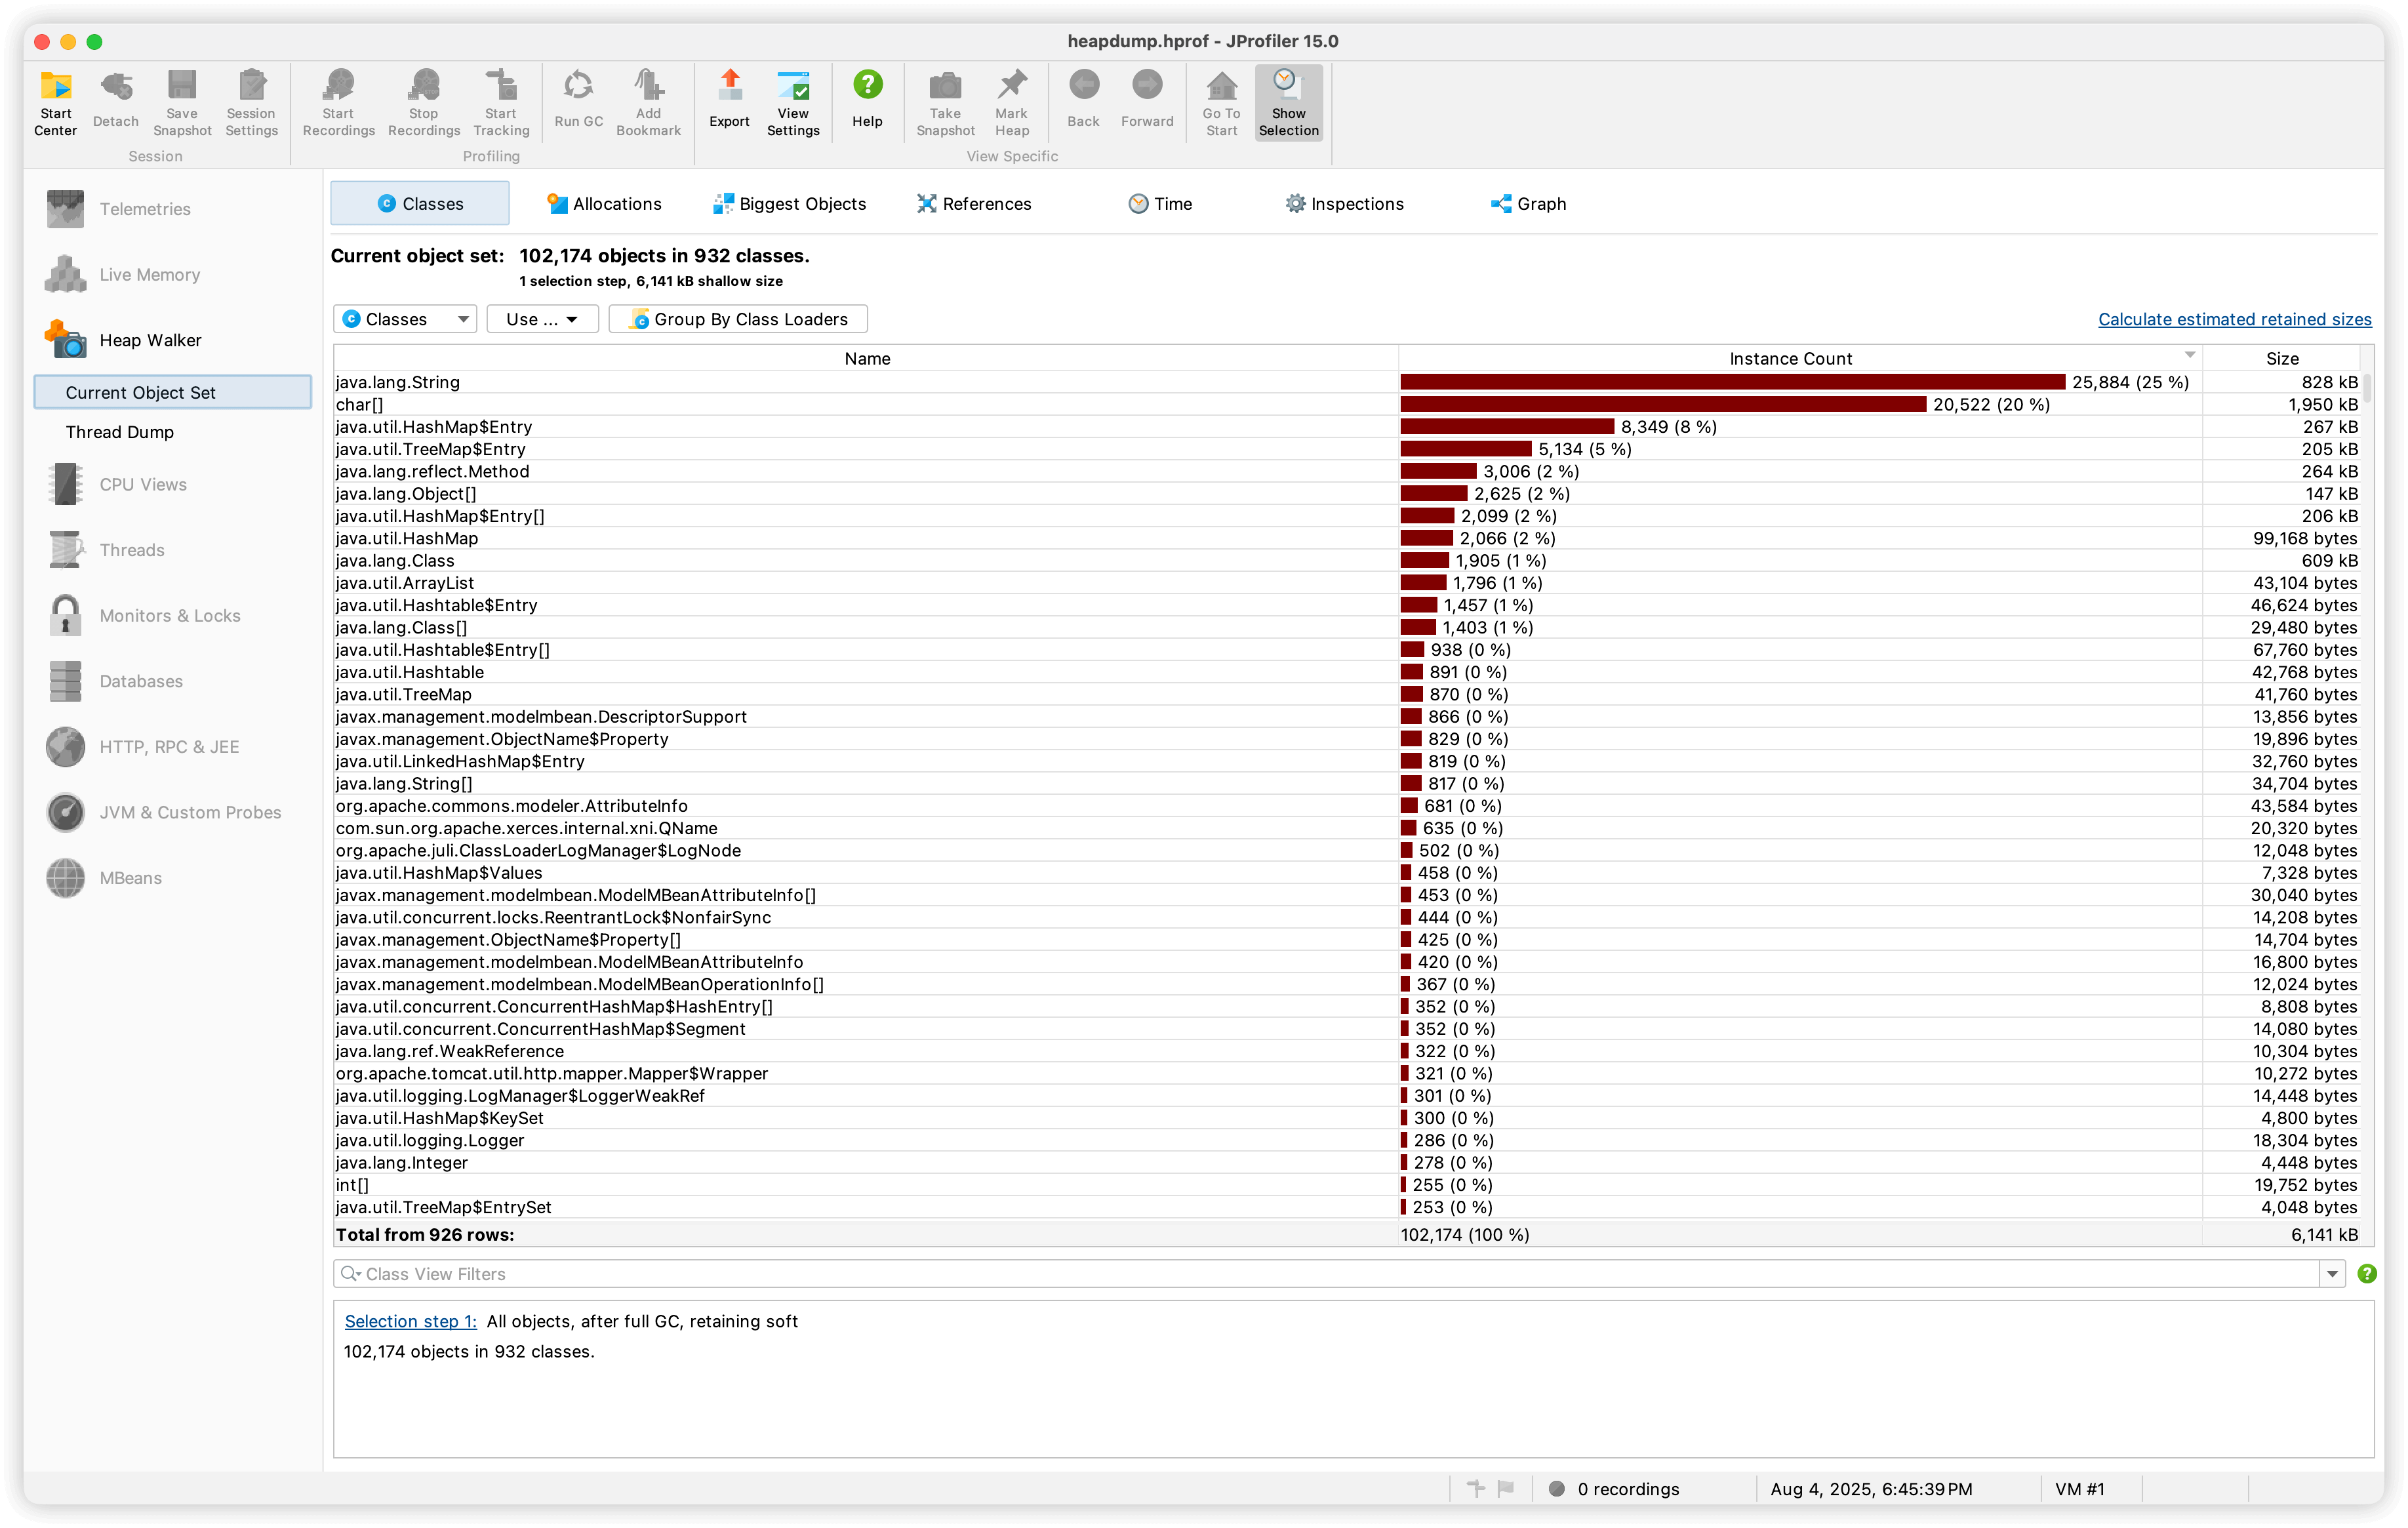This screenshot has height=1528, width=2408.
Task: Sort by the Size column header
Action: tap(2281, 358)
